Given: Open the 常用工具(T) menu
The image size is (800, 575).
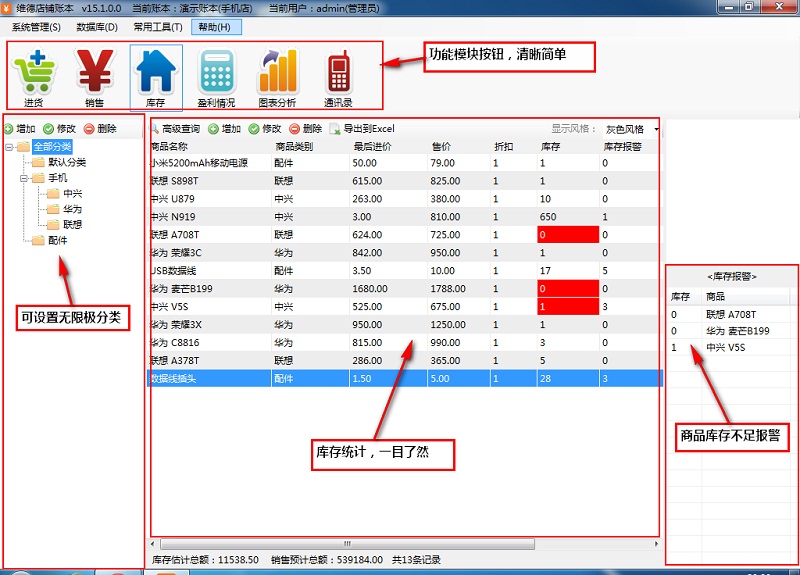Looking at the screenshot, I should point(157,27).
